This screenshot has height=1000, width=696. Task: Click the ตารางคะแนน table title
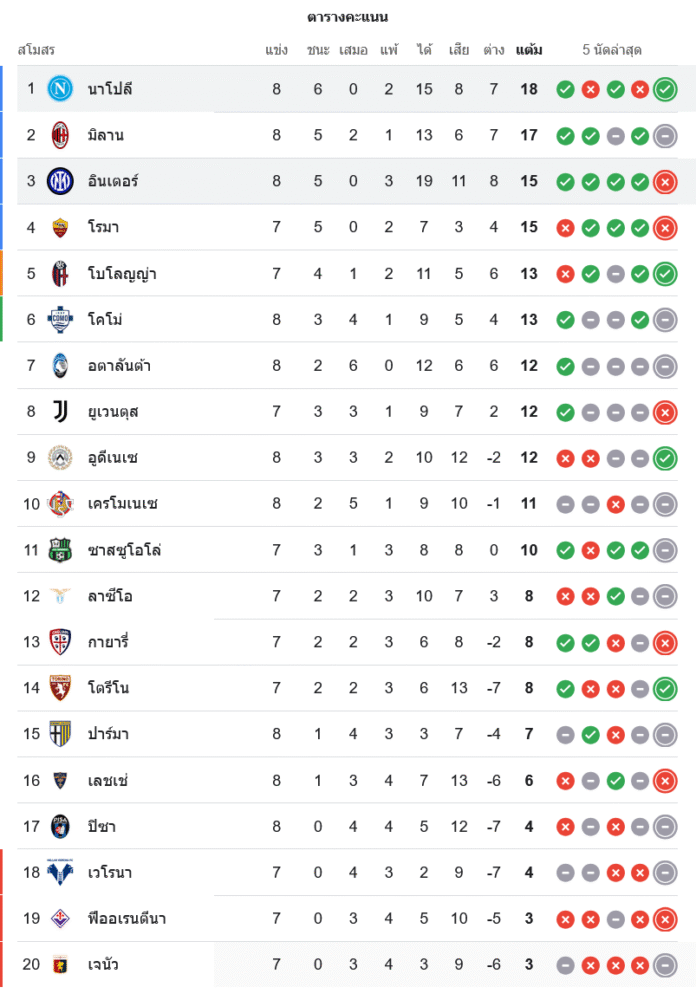348,18
